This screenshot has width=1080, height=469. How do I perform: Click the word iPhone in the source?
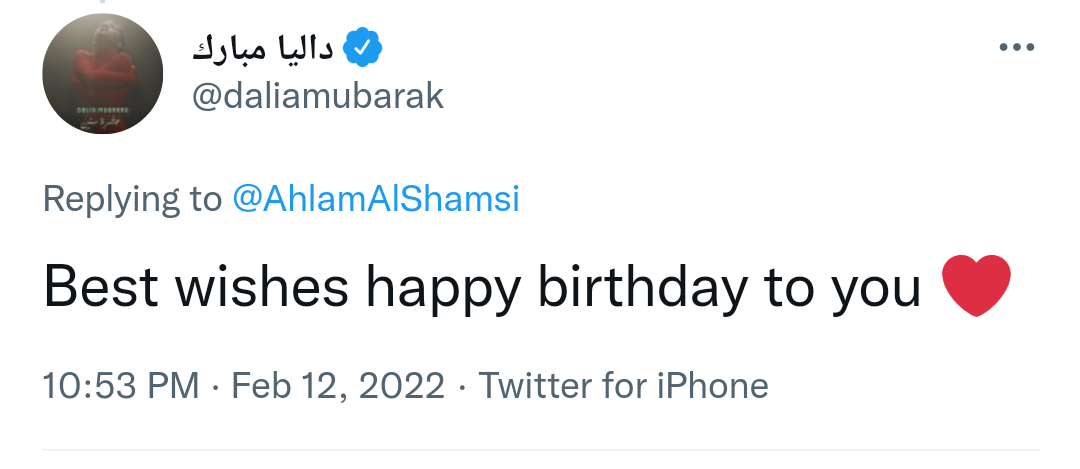712,385
